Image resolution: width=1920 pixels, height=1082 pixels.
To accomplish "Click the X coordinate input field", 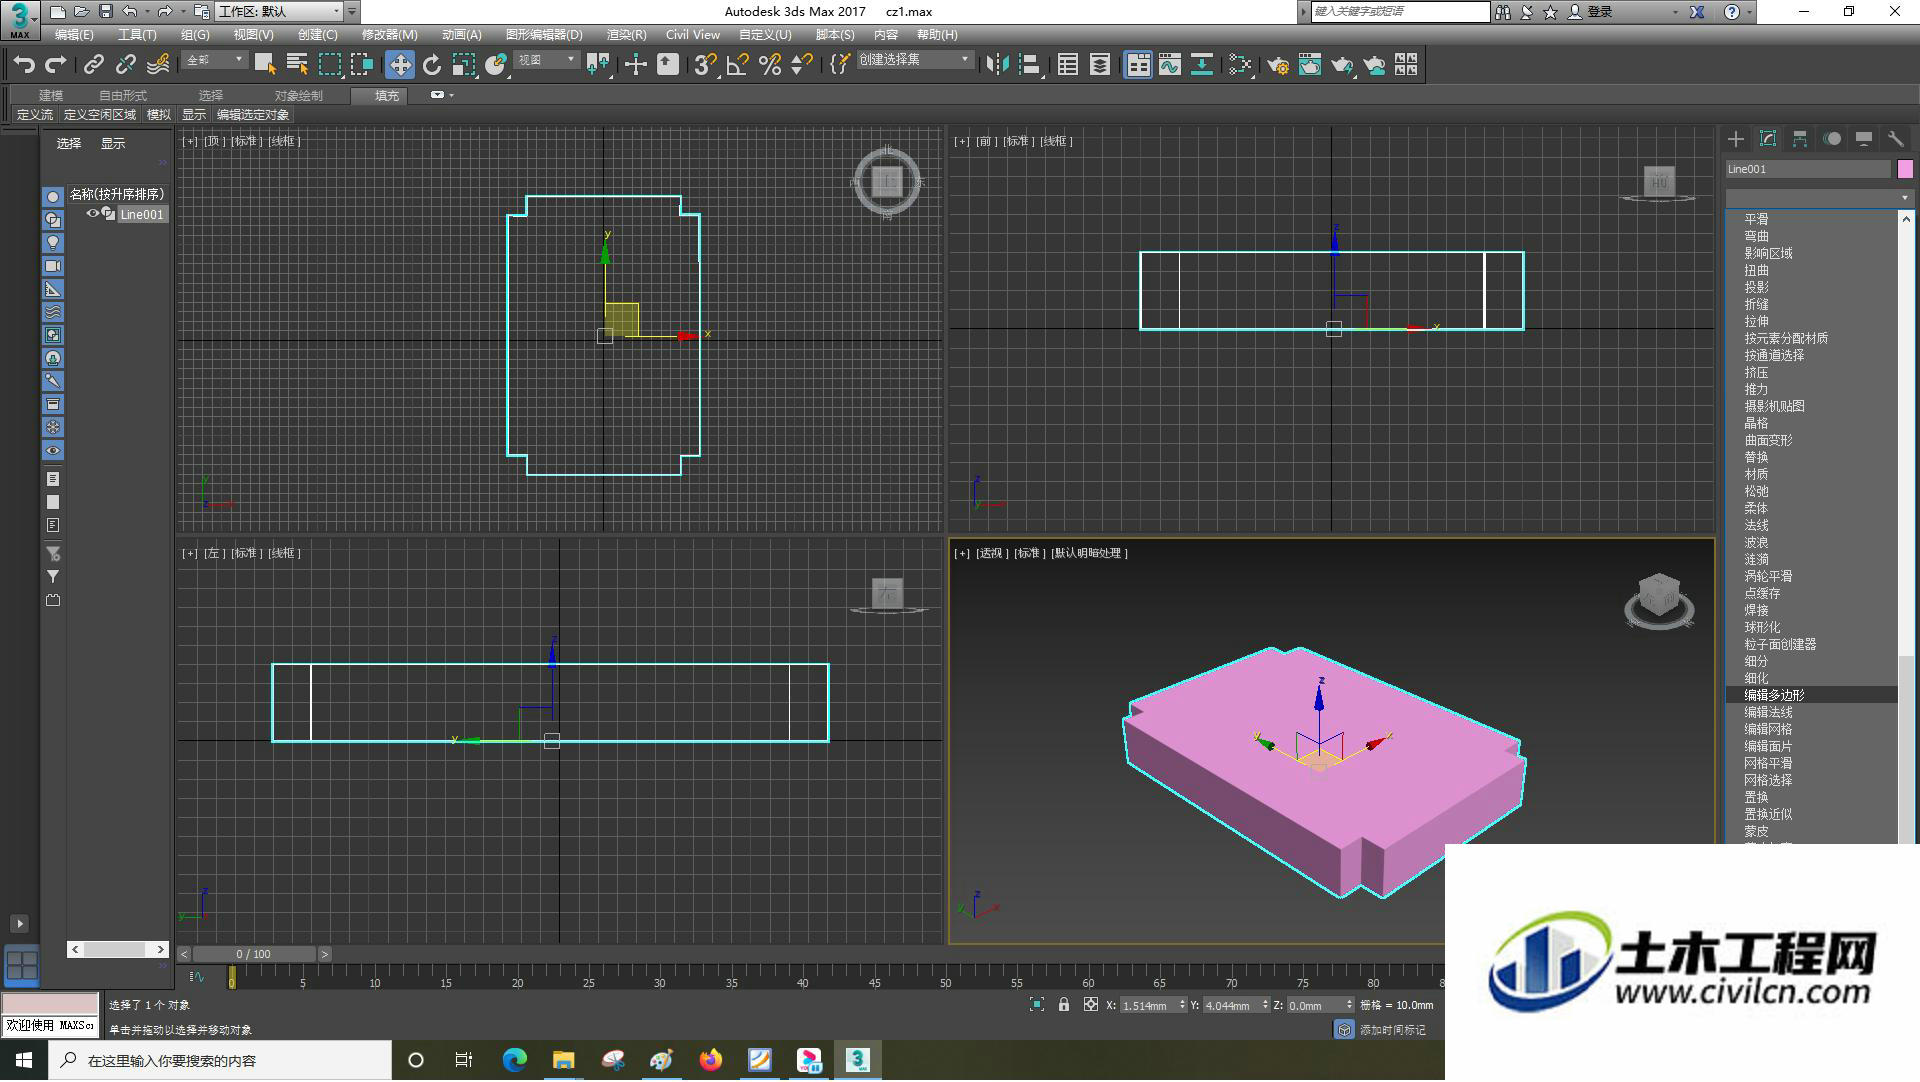I will tap(1148, 1006).
